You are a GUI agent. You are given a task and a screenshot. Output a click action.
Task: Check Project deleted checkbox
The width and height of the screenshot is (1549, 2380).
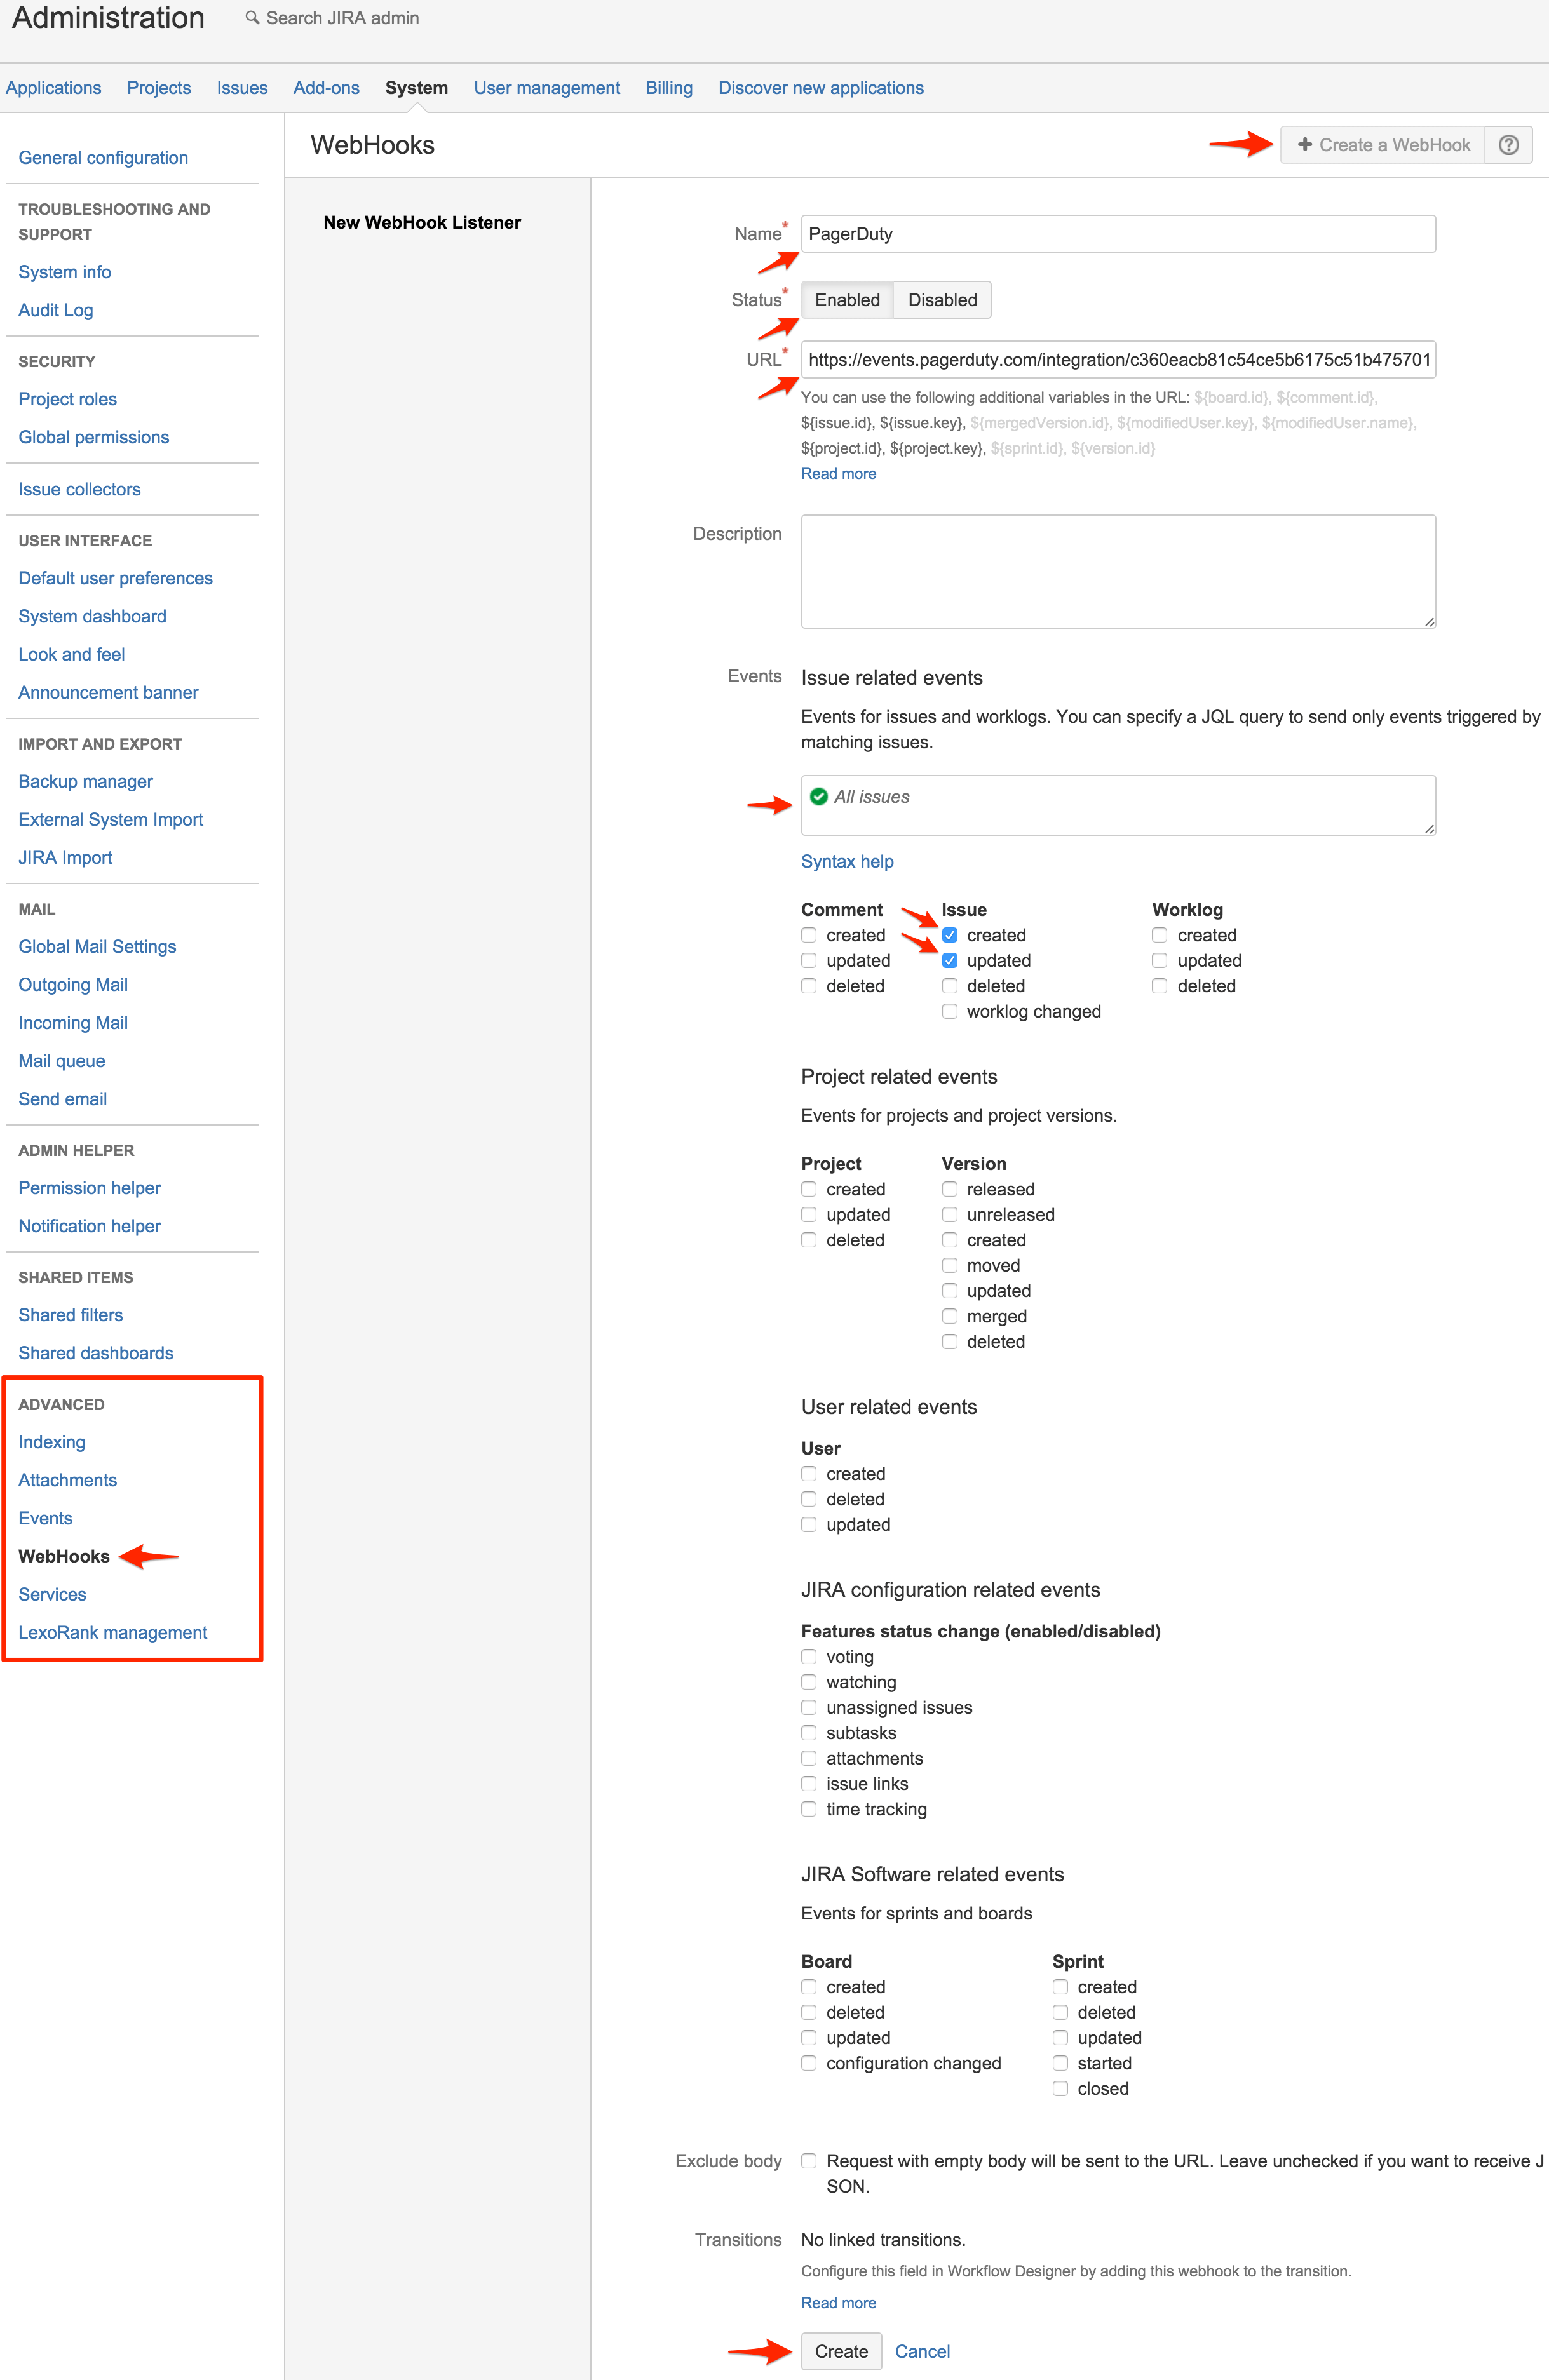pos(809,1240)
